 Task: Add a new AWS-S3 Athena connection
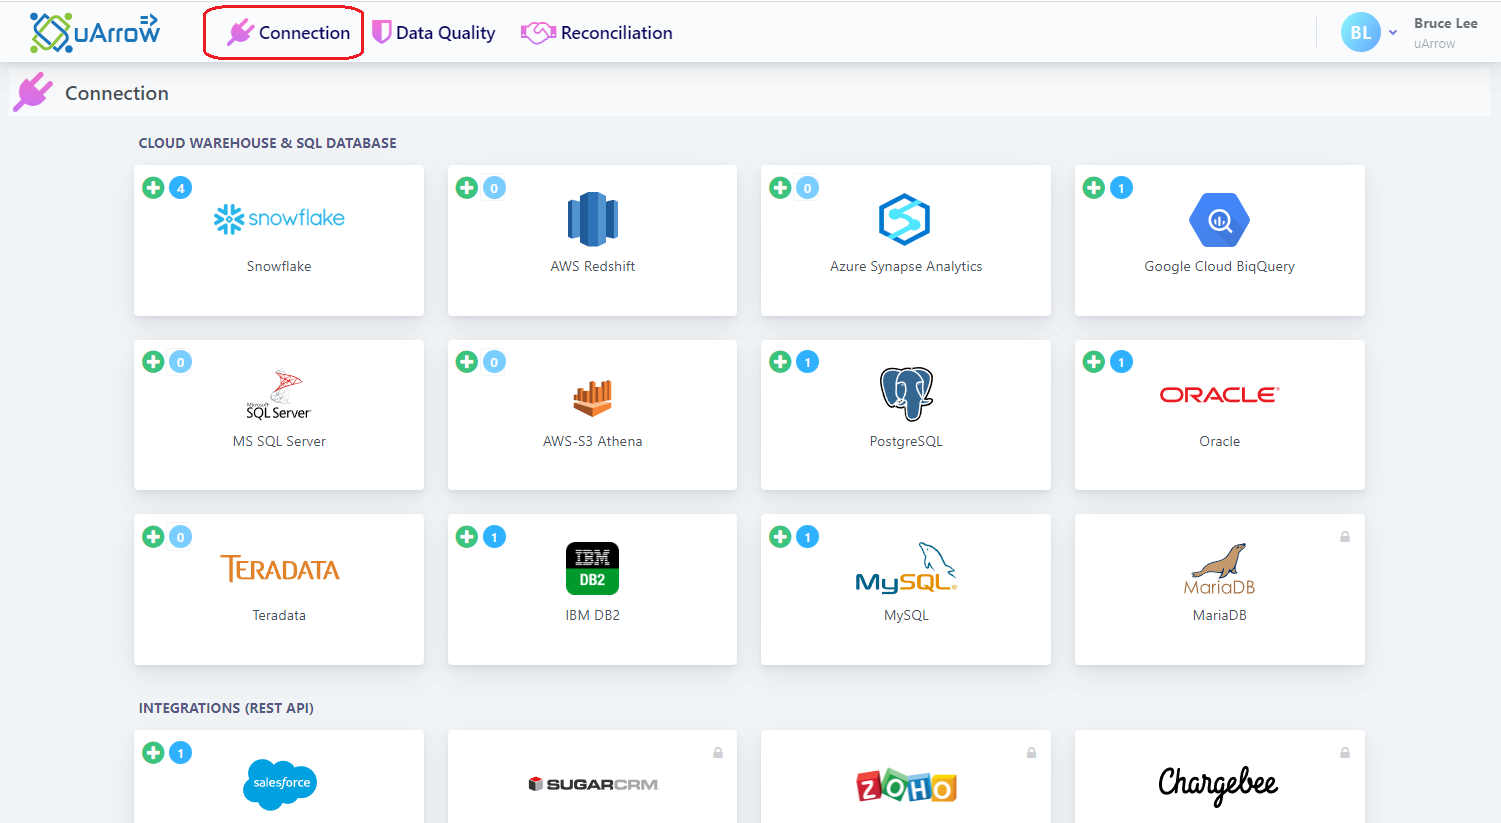[x=467, y=362]
